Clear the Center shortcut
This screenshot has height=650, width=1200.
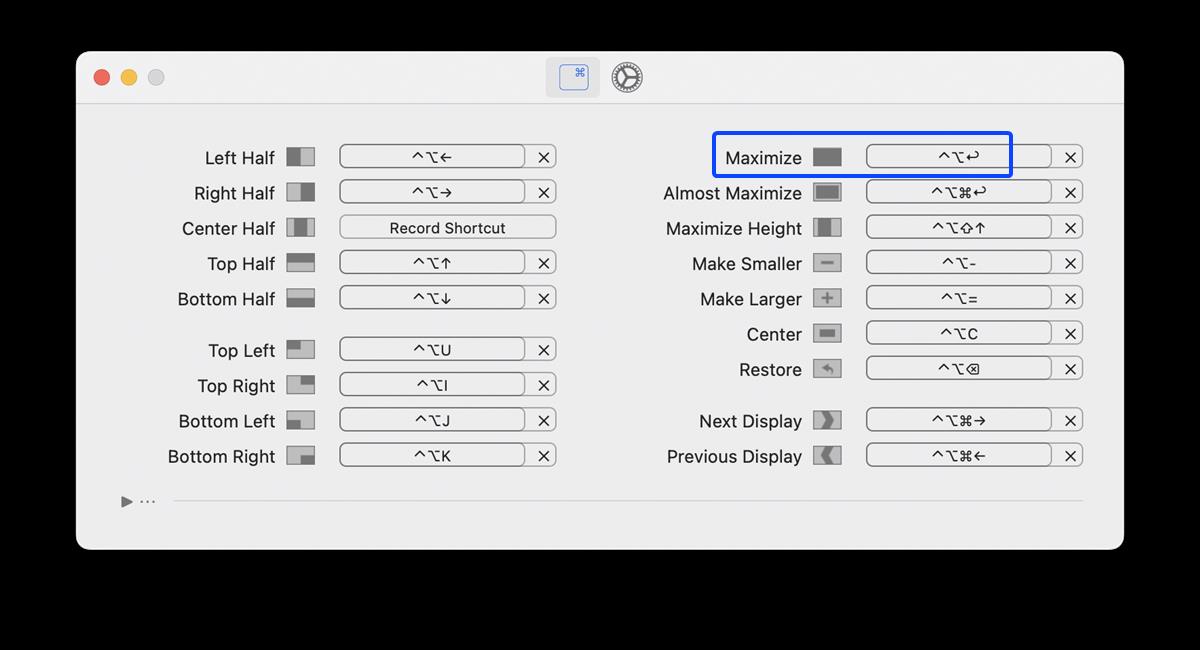pos(1070,334)
